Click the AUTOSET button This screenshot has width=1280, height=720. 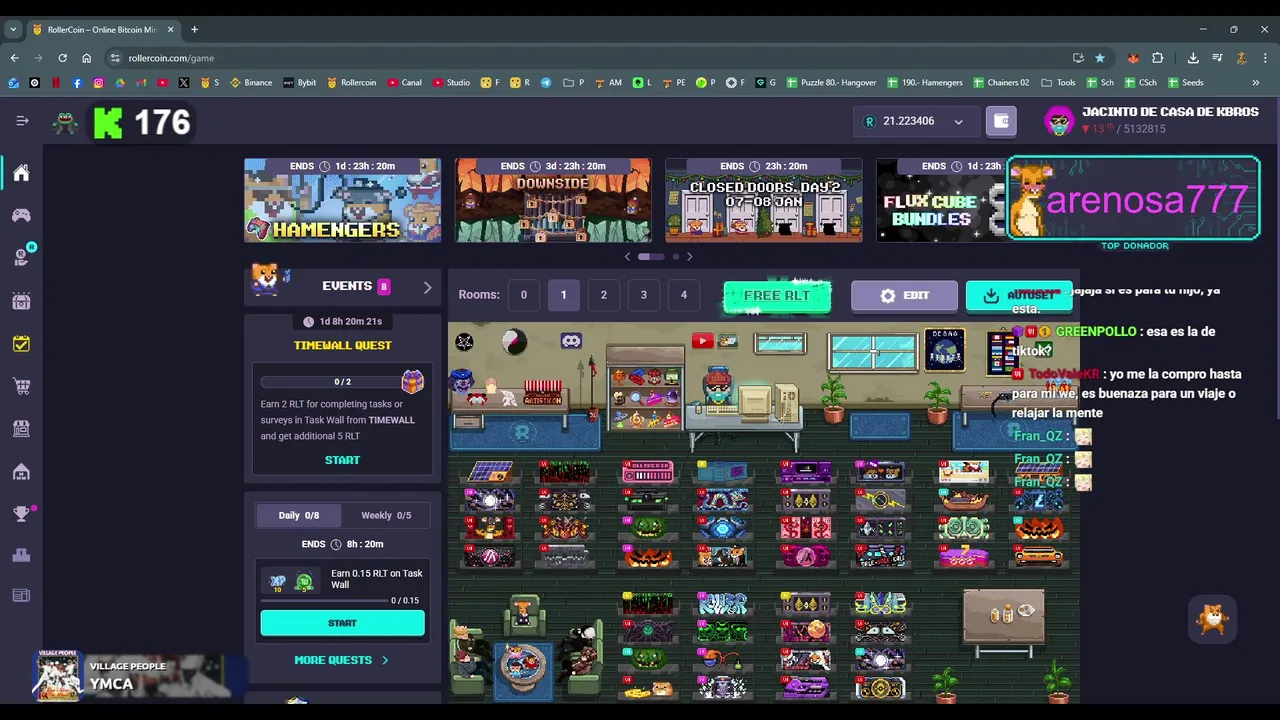[x=1019, y=296]
